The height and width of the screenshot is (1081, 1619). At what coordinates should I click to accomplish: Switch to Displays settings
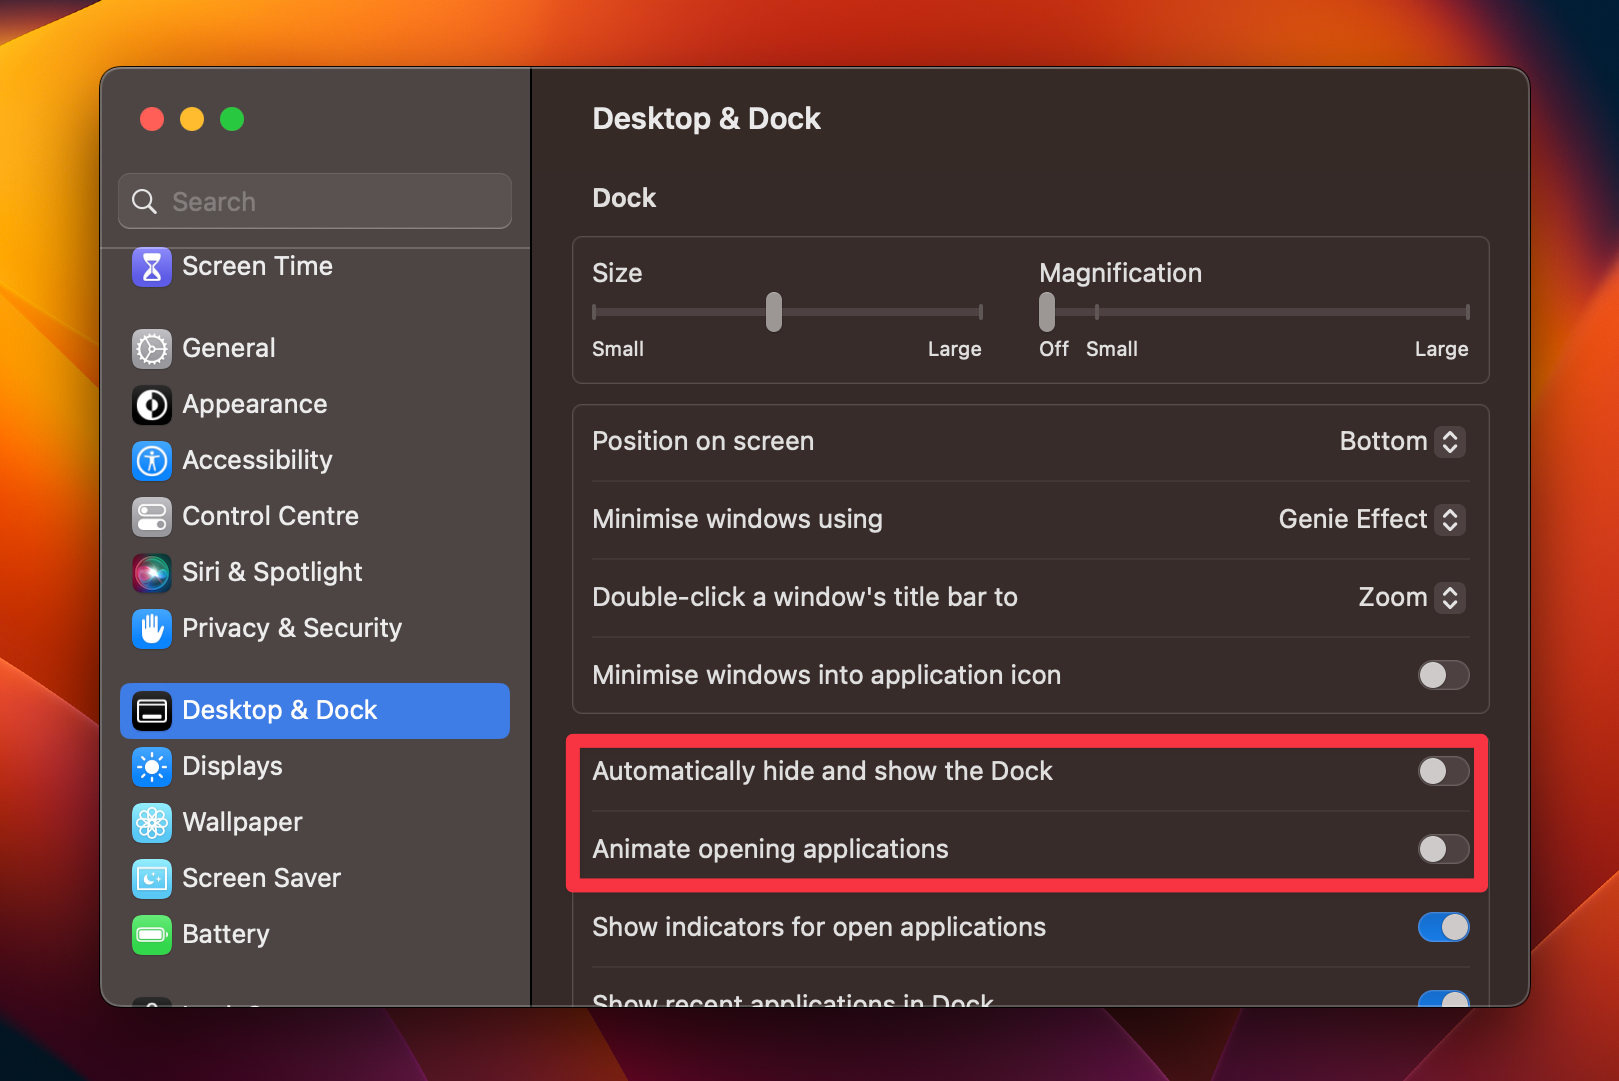click(x=152, y=766)
